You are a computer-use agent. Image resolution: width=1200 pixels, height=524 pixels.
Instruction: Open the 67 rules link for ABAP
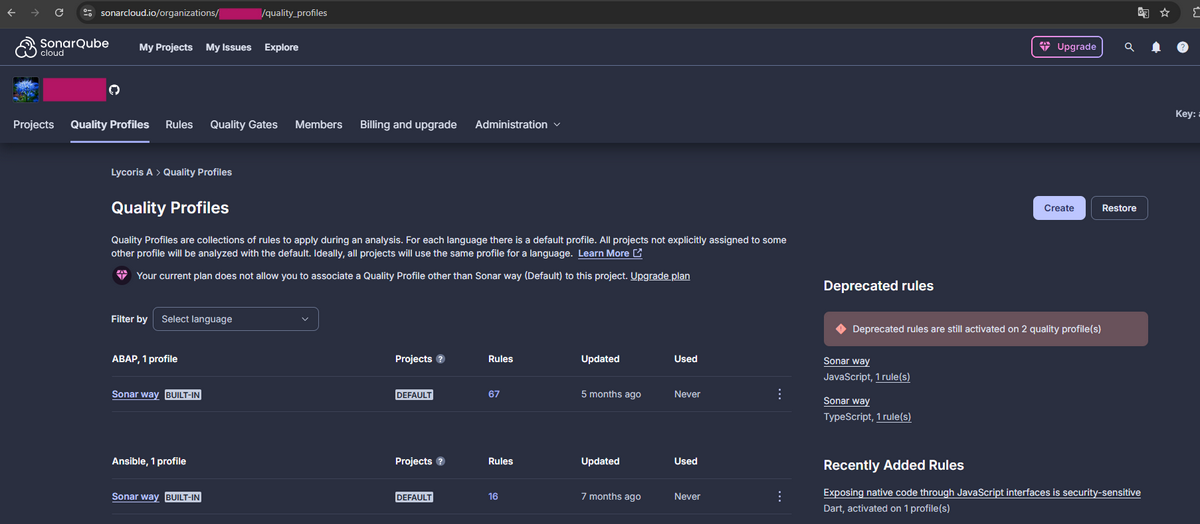pos(494,394)
